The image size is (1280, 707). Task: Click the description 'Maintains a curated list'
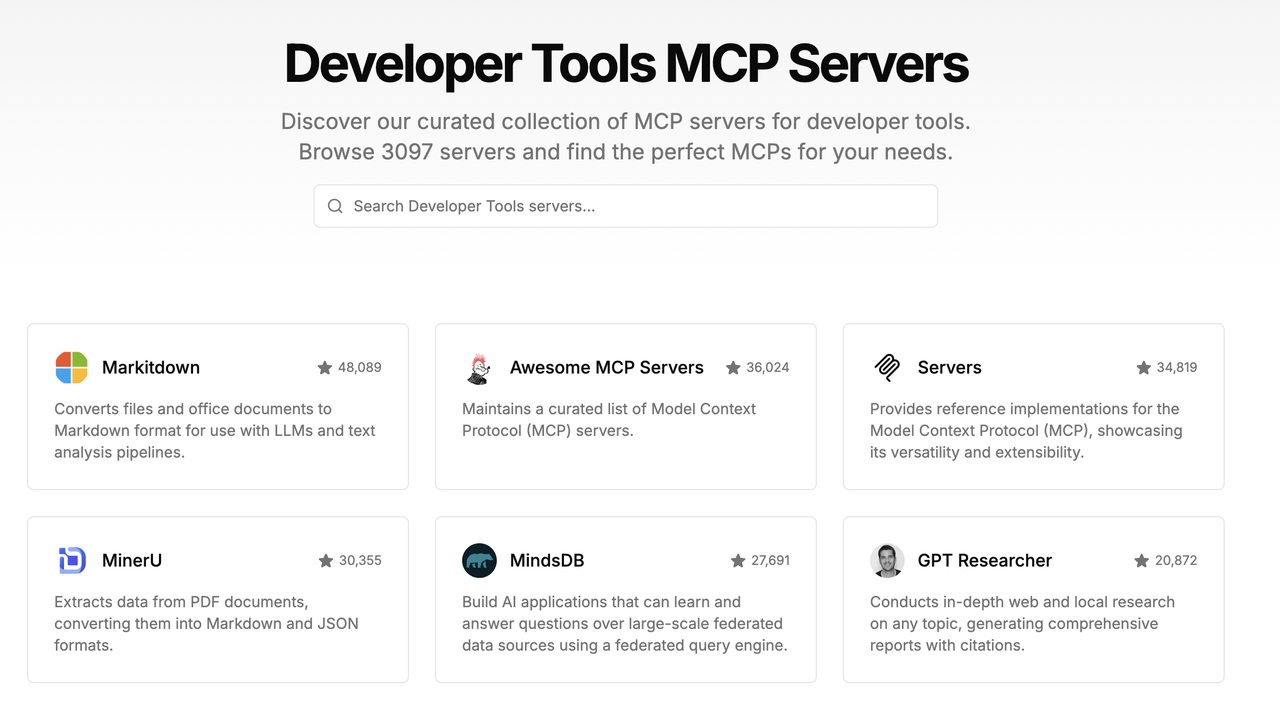(609, 419)
